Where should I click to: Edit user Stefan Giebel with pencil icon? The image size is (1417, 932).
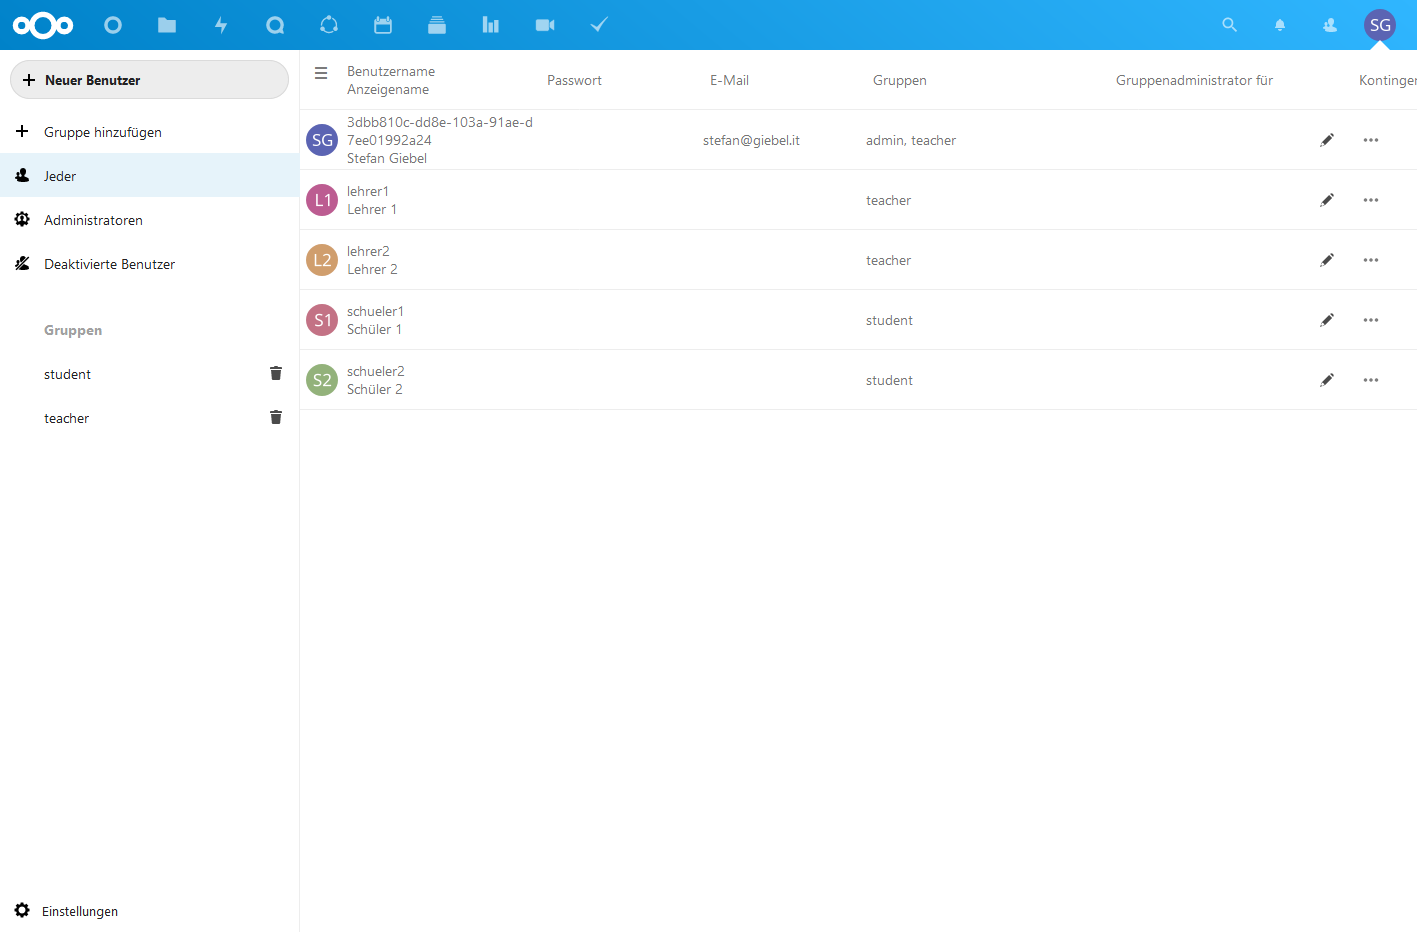(1327, 140)
